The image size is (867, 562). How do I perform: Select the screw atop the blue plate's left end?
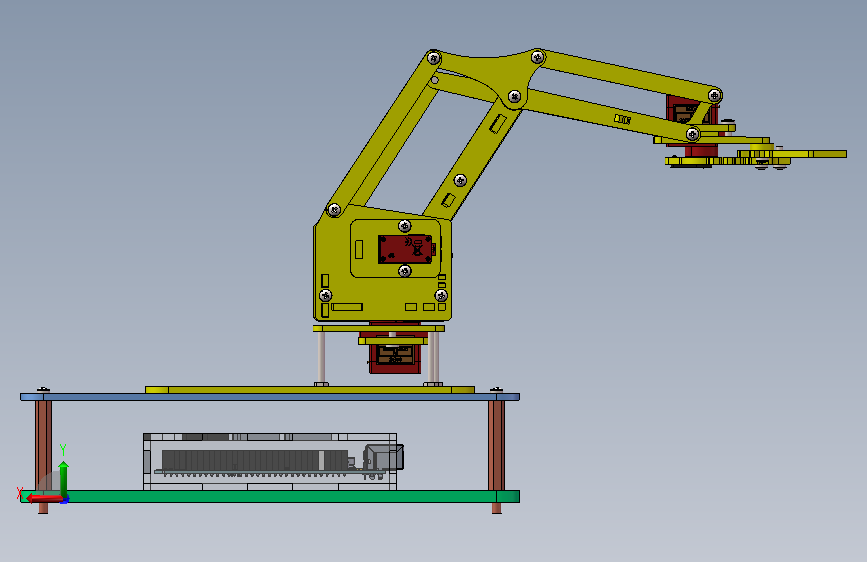point(43,390)
